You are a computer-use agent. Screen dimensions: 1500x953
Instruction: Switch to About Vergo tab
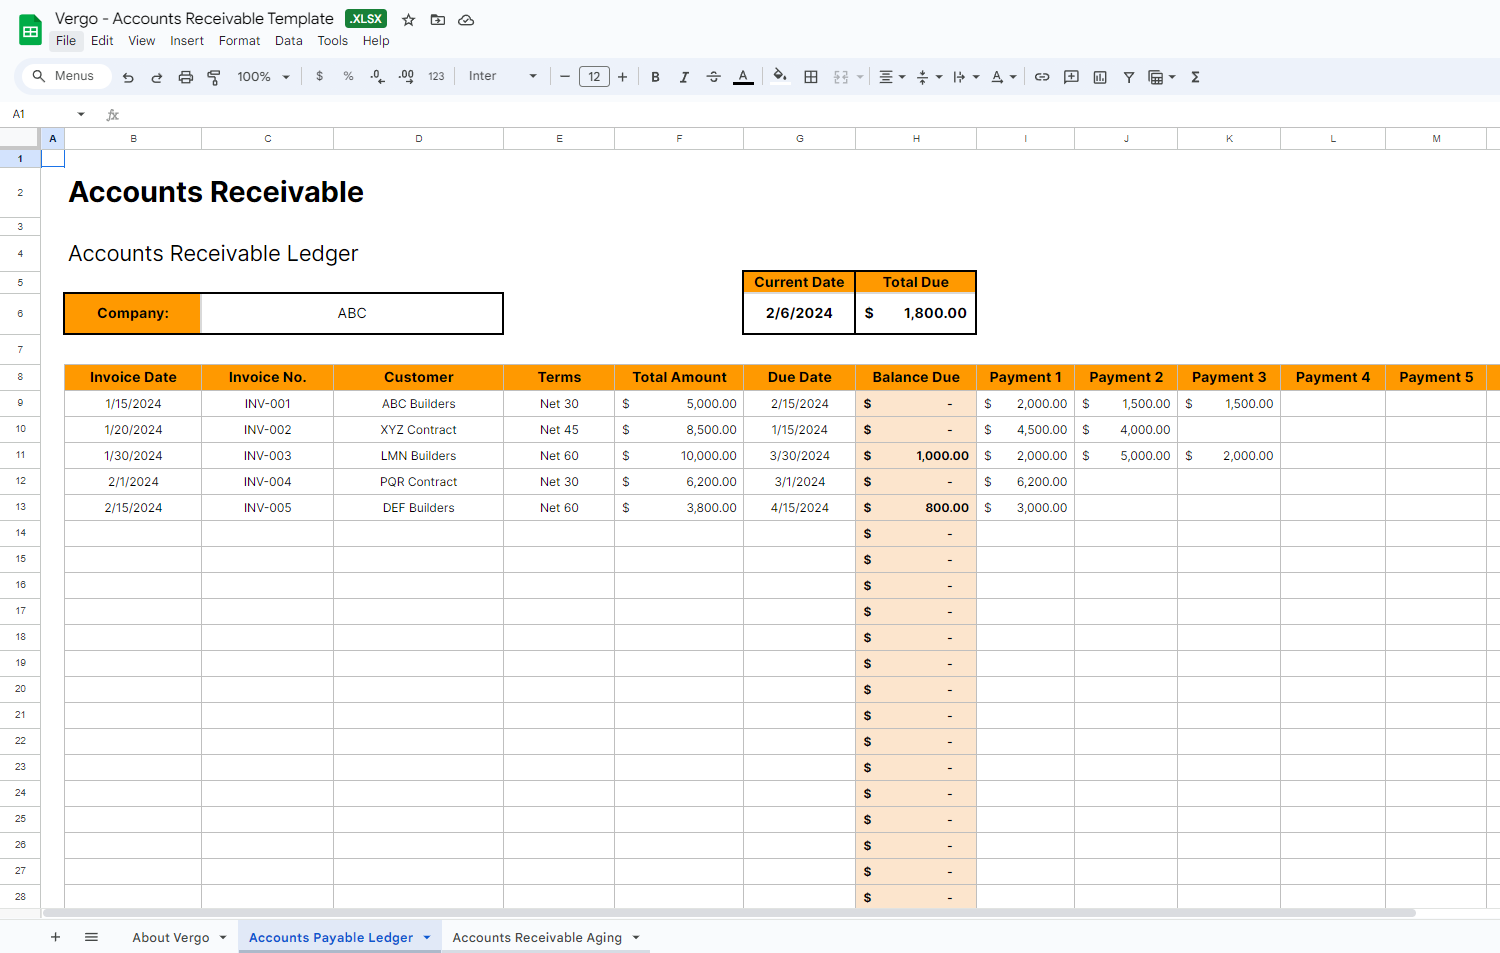click(171, 937)
